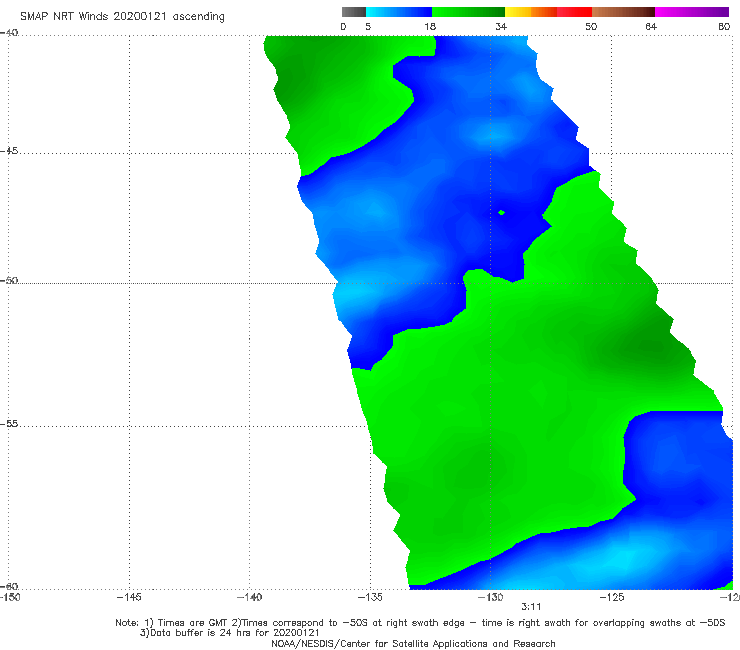Click the note '3)Data buffer is 24 hrs'
Image resolution: width=740 pixels, height=650 pixels.
coord(230,633)
